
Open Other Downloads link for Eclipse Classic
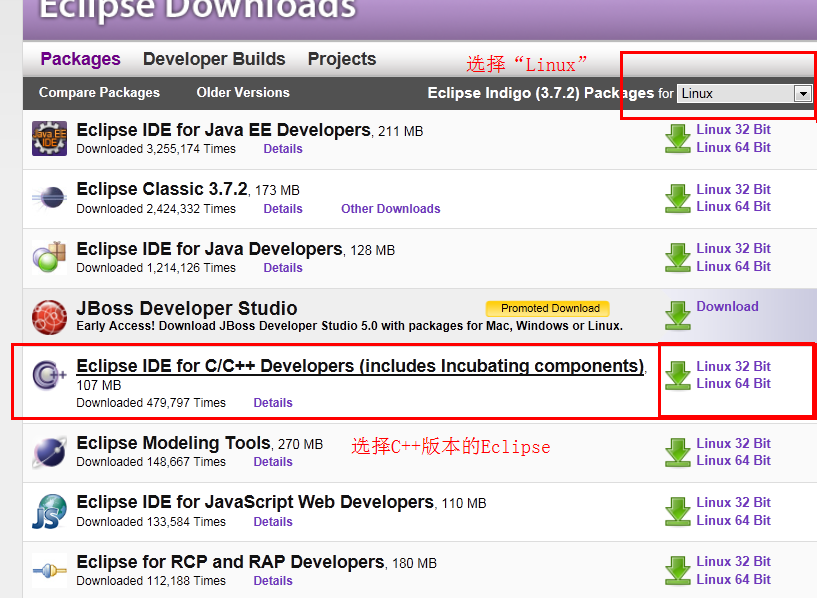tap(390, 209)
